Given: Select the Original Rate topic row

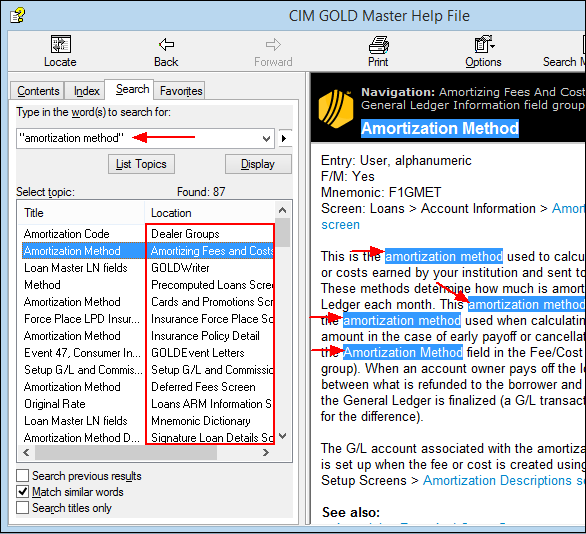Looking at the screenshot, I should pyautogui.click(x=148, y=404).
